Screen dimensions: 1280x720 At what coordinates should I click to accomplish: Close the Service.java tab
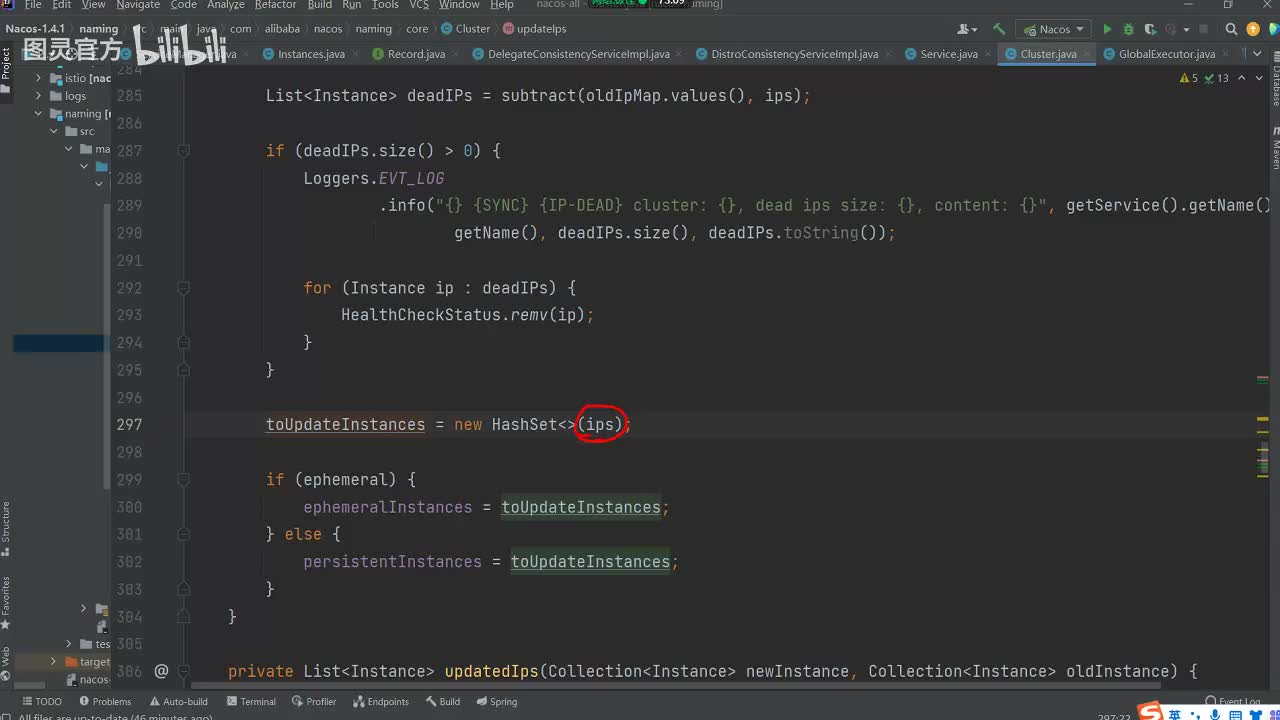989,54
